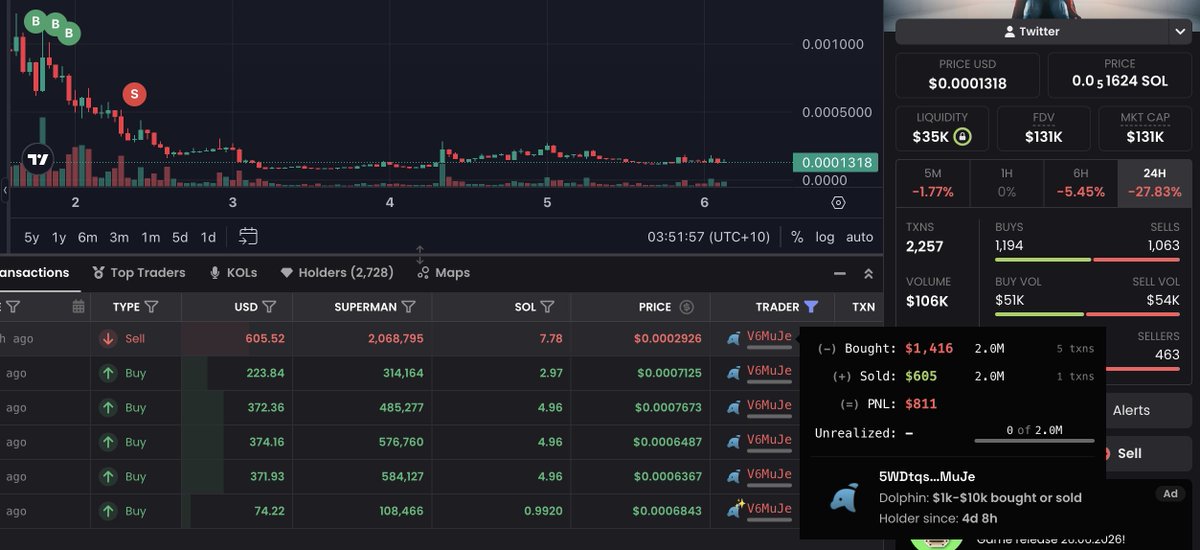
Task: Set chart range to 3m
Action: 119,237
